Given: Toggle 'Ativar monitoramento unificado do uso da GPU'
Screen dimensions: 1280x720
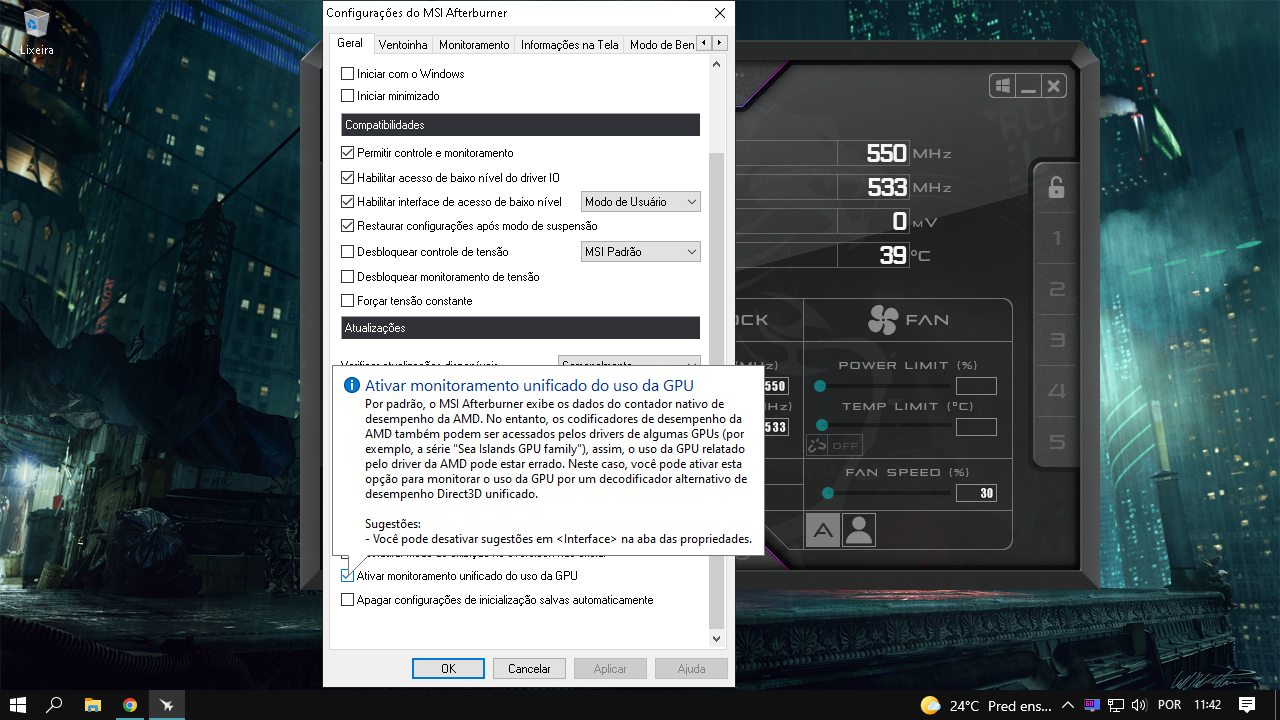Looking at the screenshot, I should (348, 576).
